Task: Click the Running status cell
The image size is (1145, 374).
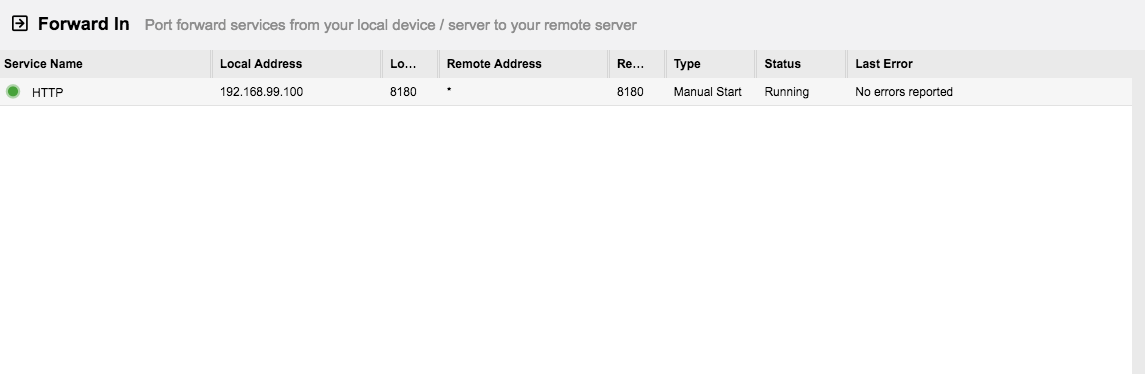Action: point(786,92)
